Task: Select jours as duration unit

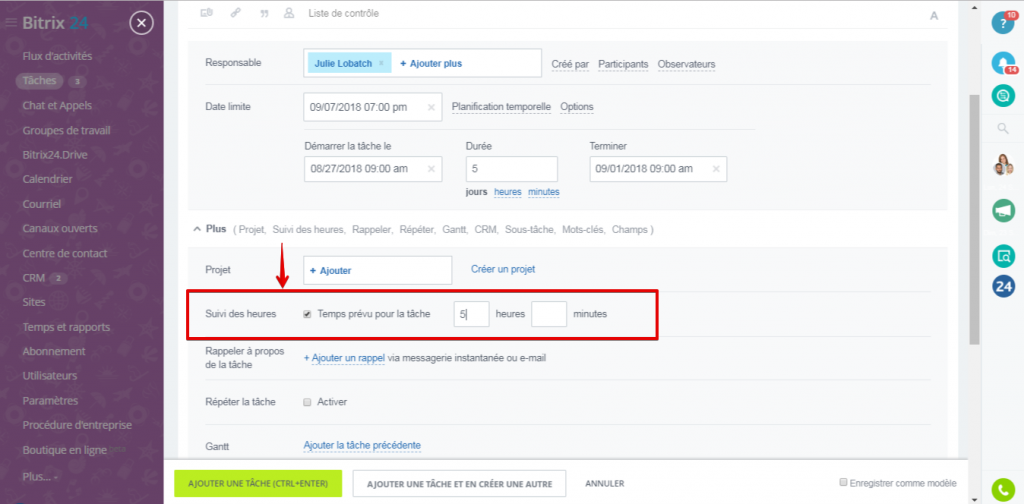Action: [477, 192]
